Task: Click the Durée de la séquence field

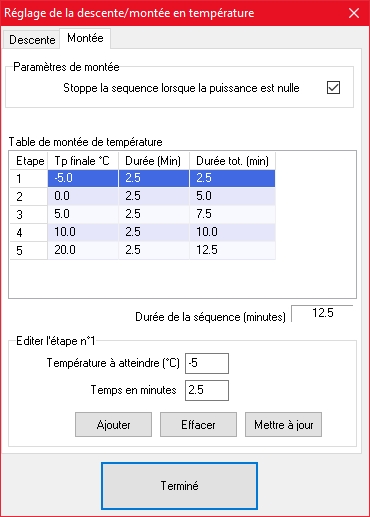Action: [x=322, y=313]
